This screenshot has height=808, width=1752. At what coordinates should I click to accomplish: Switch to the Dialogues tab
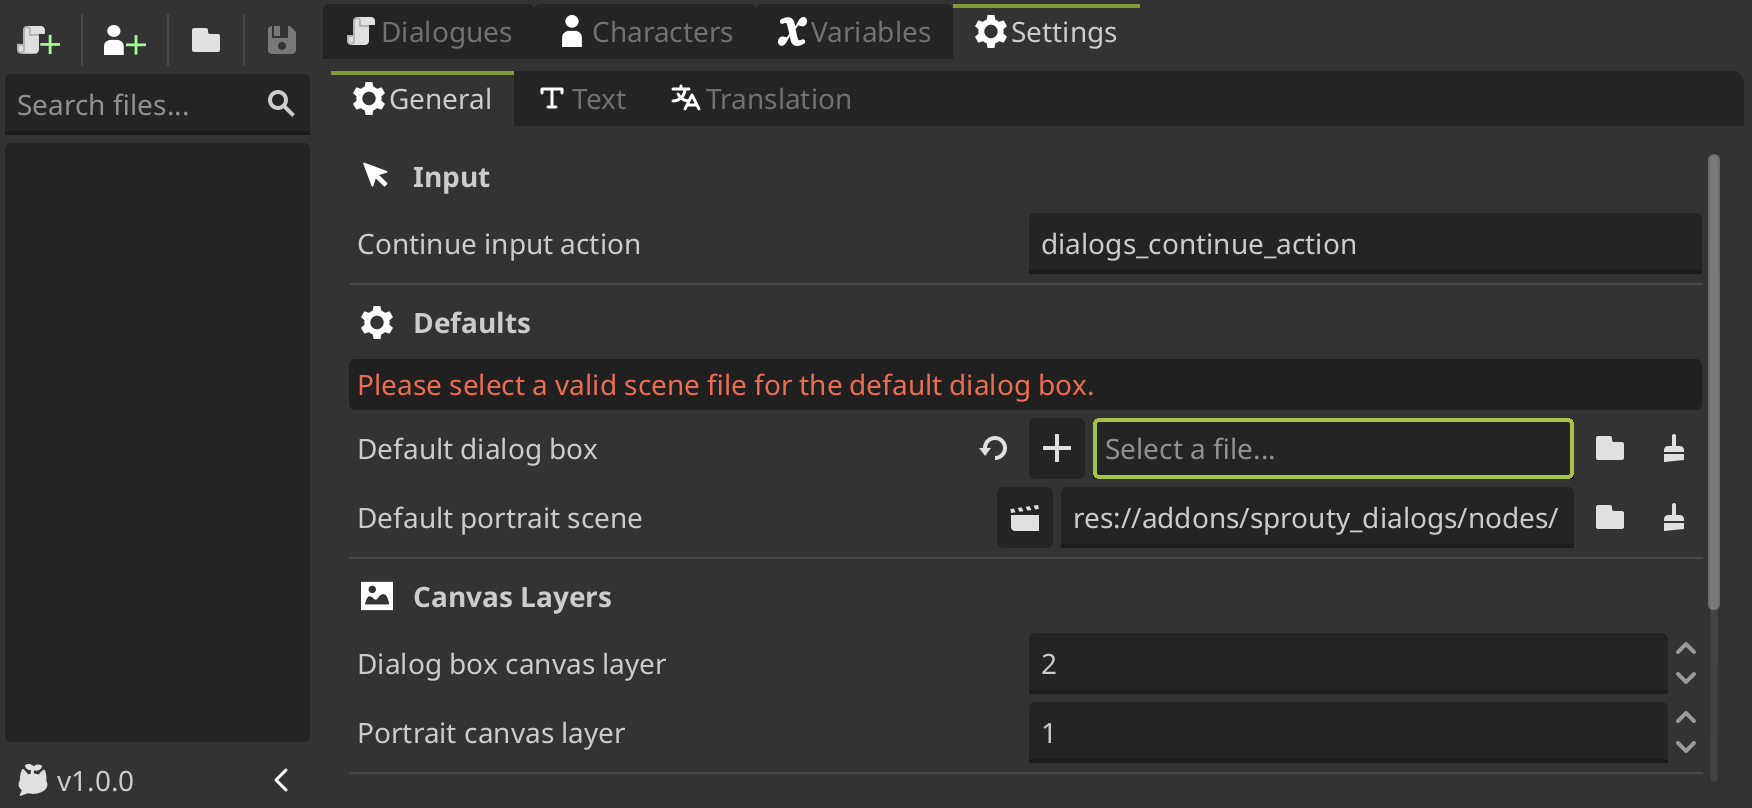point(429,32)
